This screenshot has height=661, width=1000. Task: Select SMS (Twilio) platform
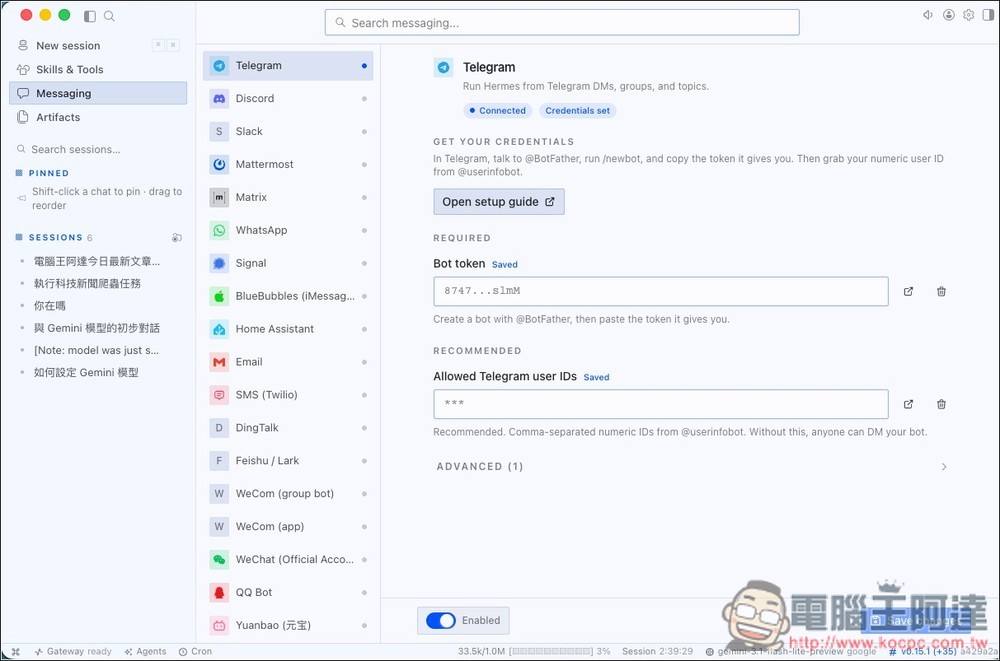tap(288, 394)
